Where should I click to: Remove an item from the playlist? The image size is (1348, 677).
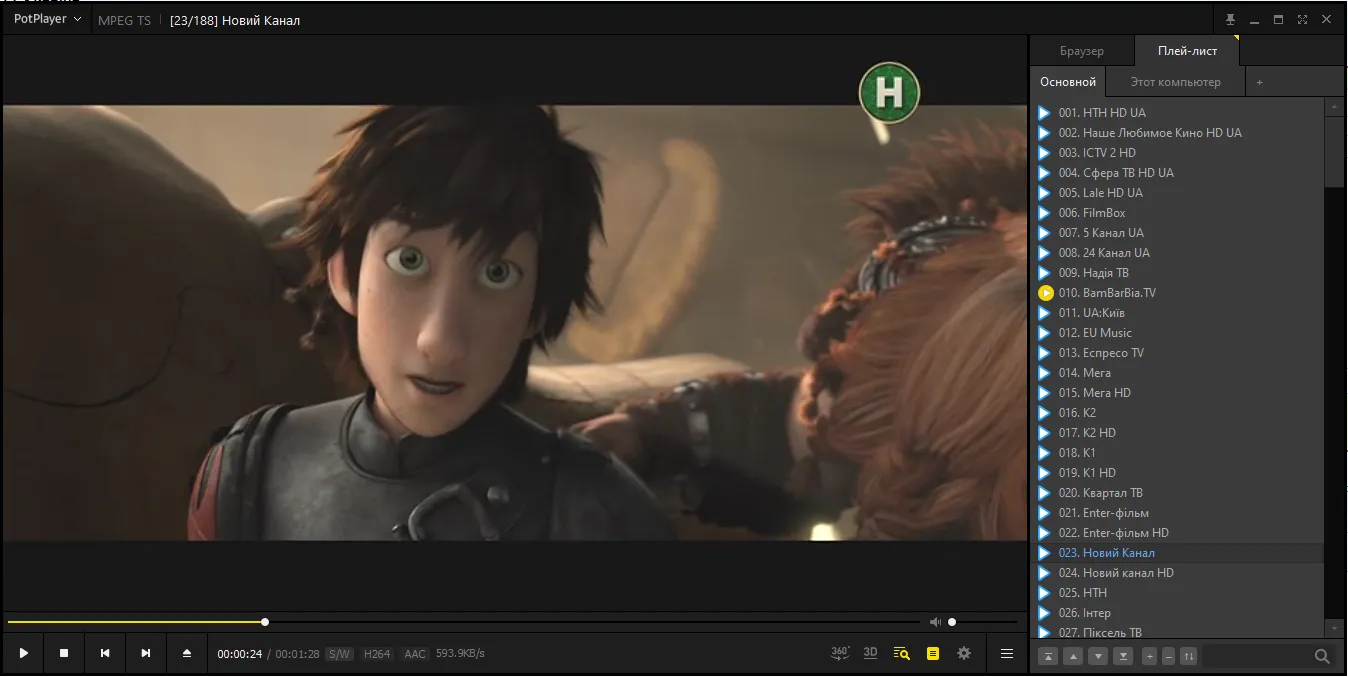tap(1168, 656)
